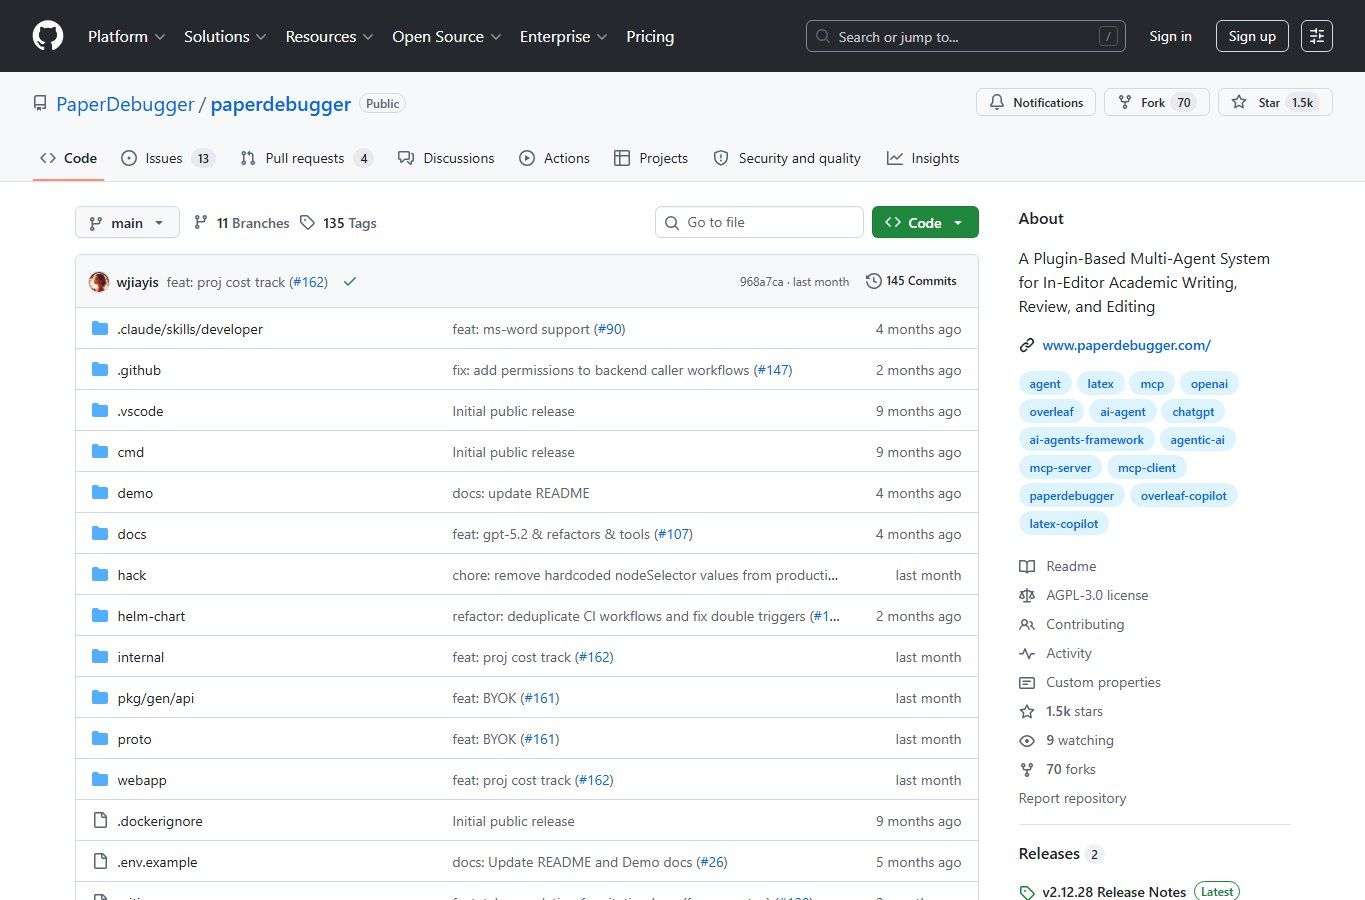Switch to the Pull requests tab
Screen dimensions: 1365x900
307,158
